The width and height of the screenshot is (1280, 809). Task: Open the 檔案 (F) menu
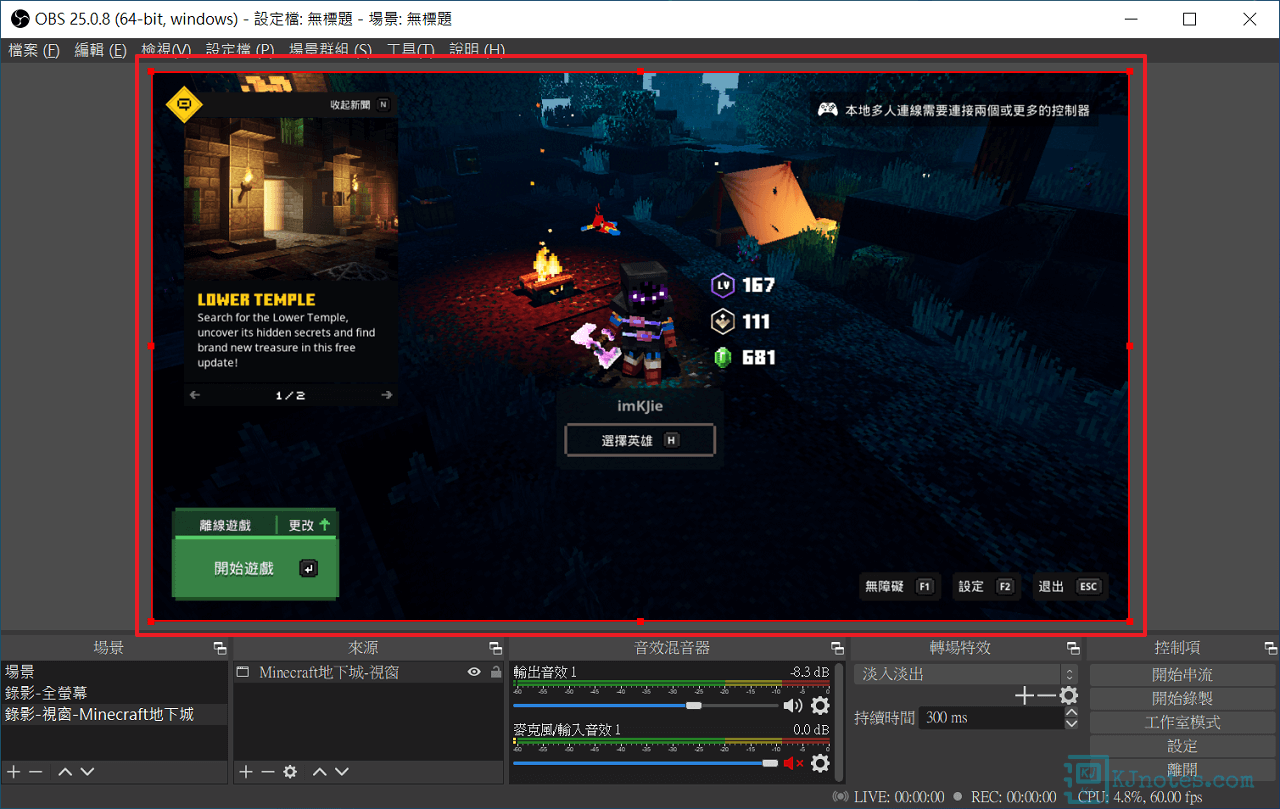click(x=34, y=50)
